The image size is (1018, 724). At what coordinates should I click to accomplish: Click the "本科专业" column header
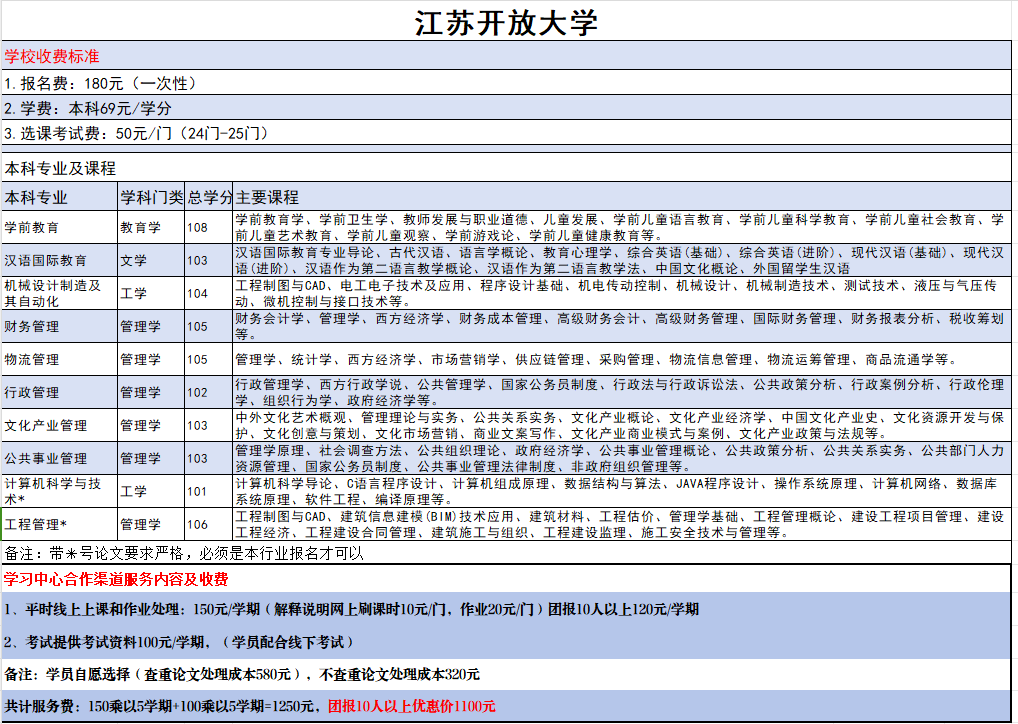(x=60, y=197)
